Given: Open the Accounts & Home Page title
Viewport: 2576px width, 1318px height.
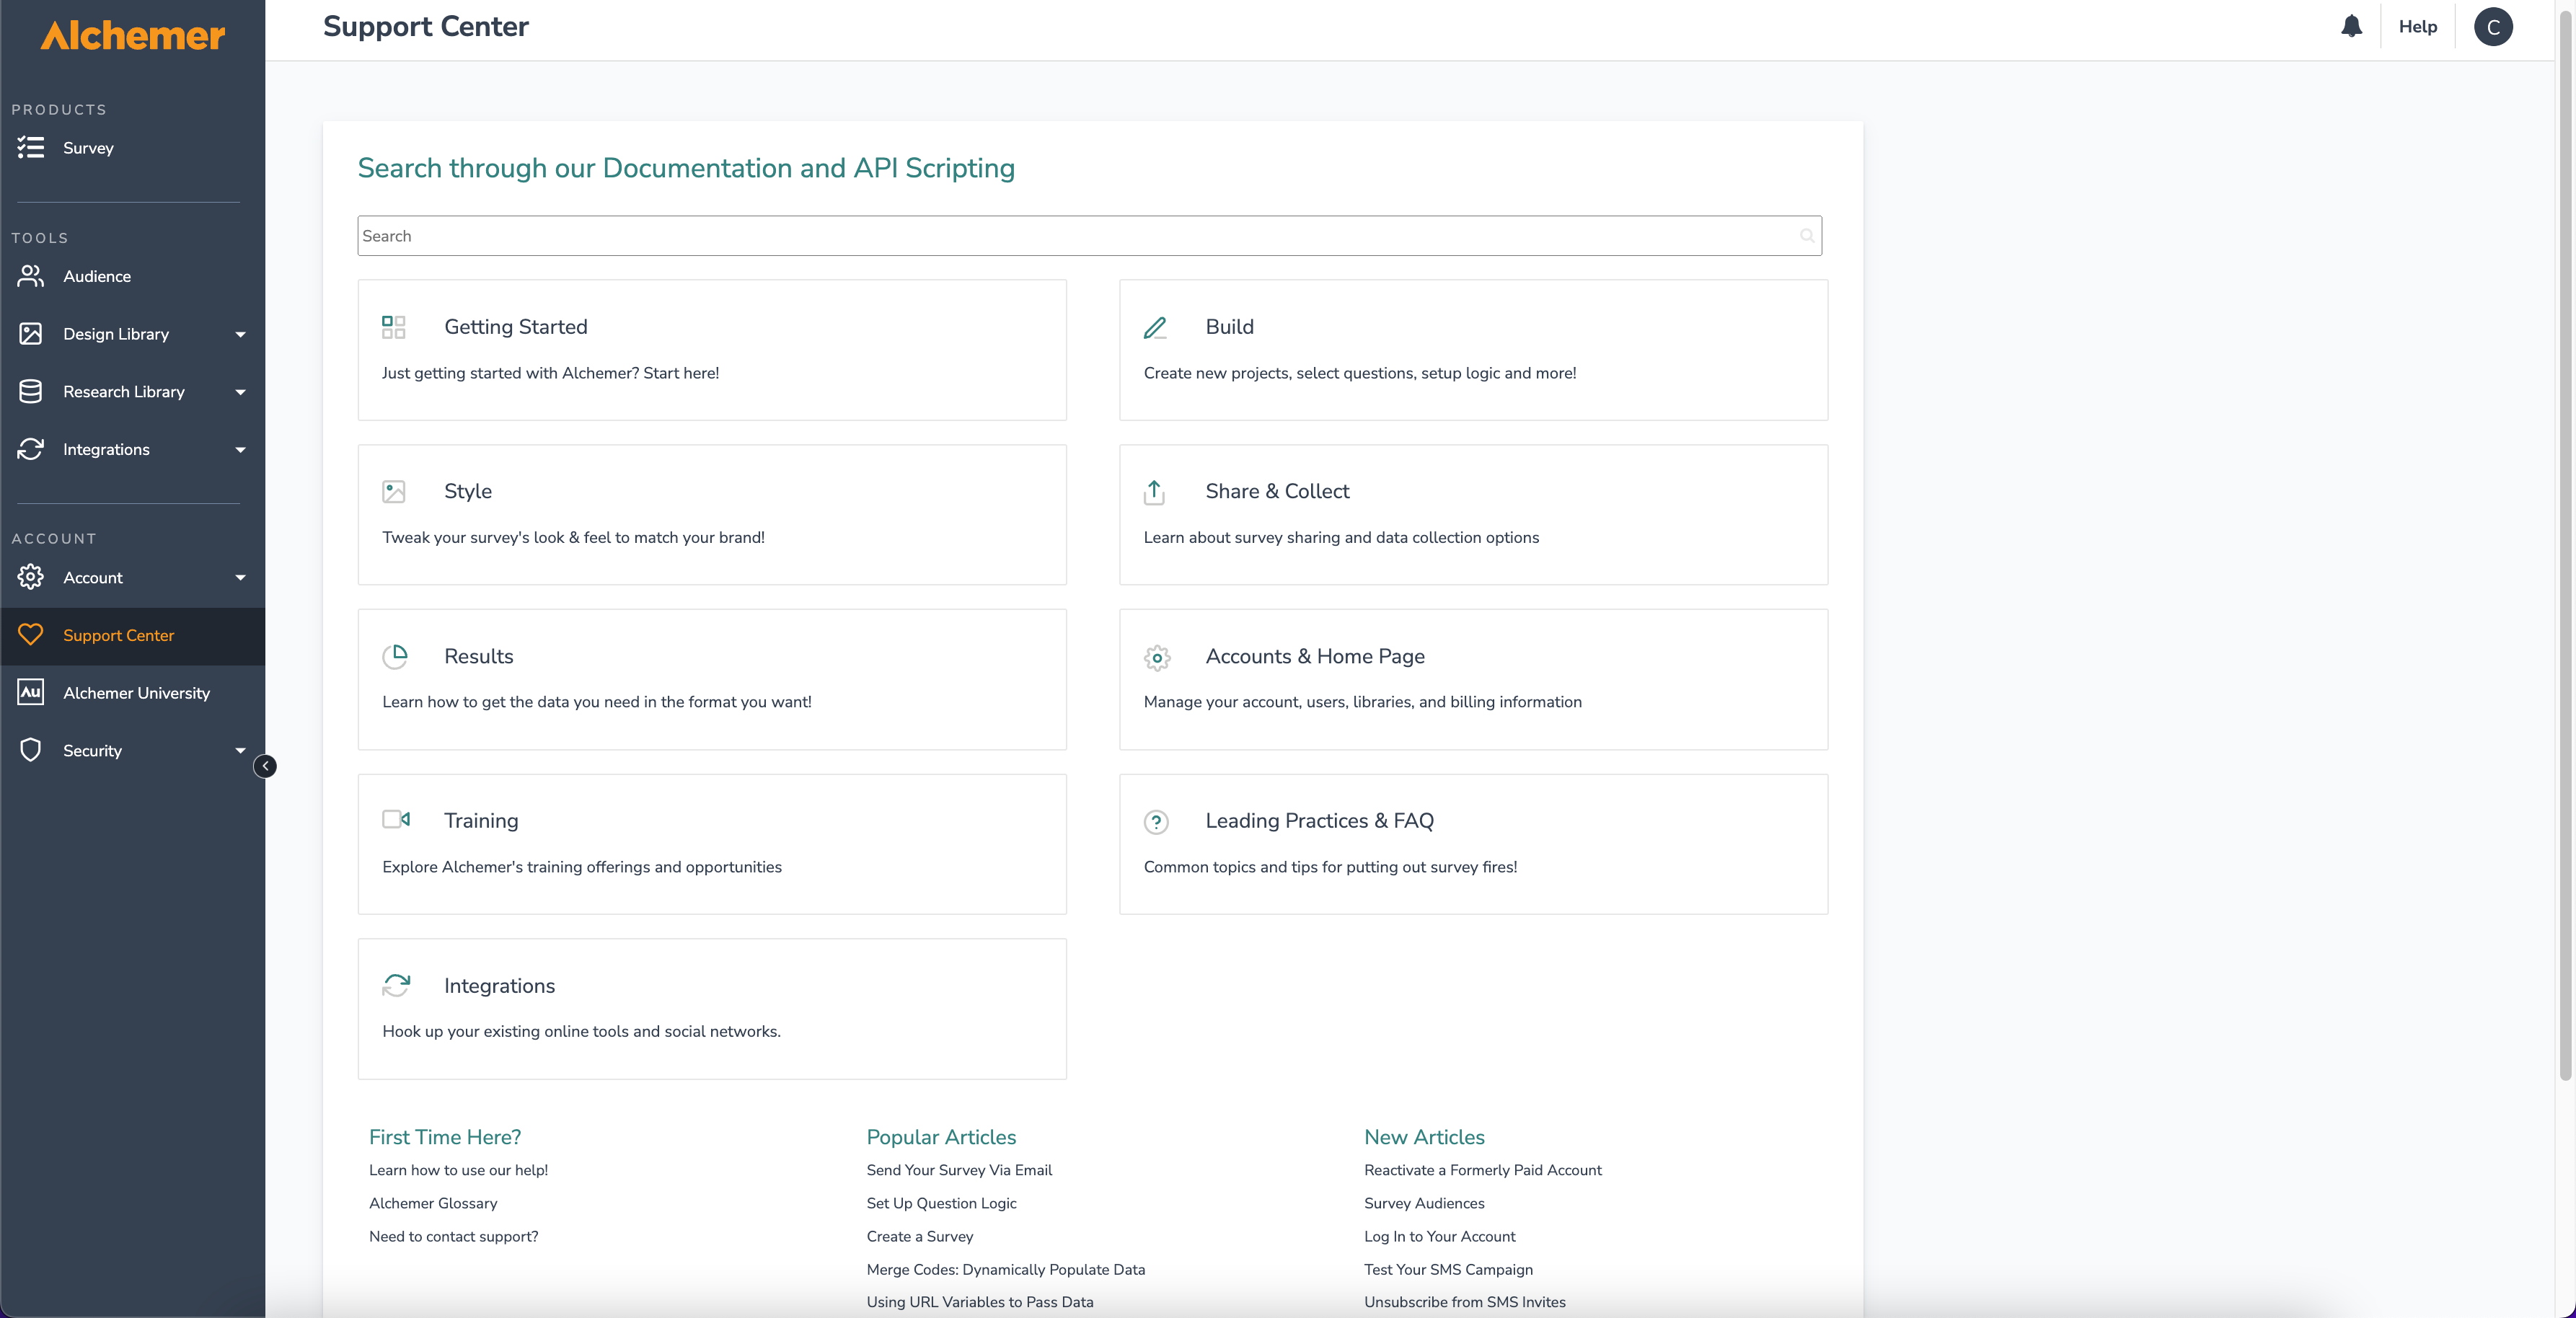Looking at the screenshot, I should click(1314, 656).
